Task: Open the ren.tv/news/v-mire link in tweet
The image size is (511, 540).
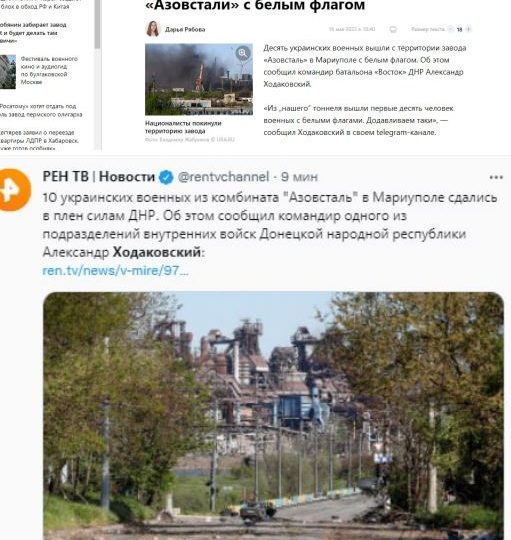Action: tap(115, 271)
